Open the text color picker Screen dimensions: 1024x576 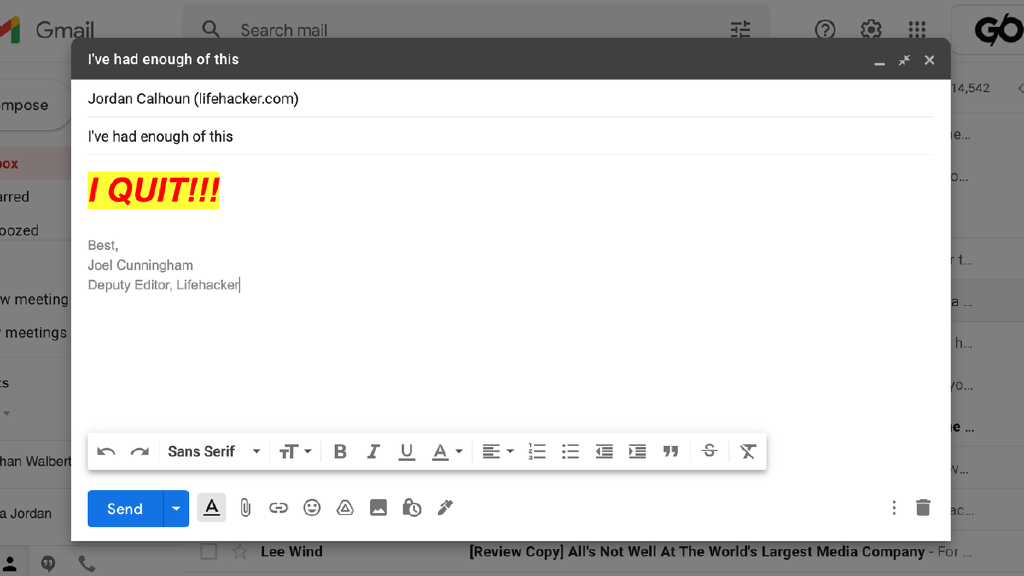point(447,451)
